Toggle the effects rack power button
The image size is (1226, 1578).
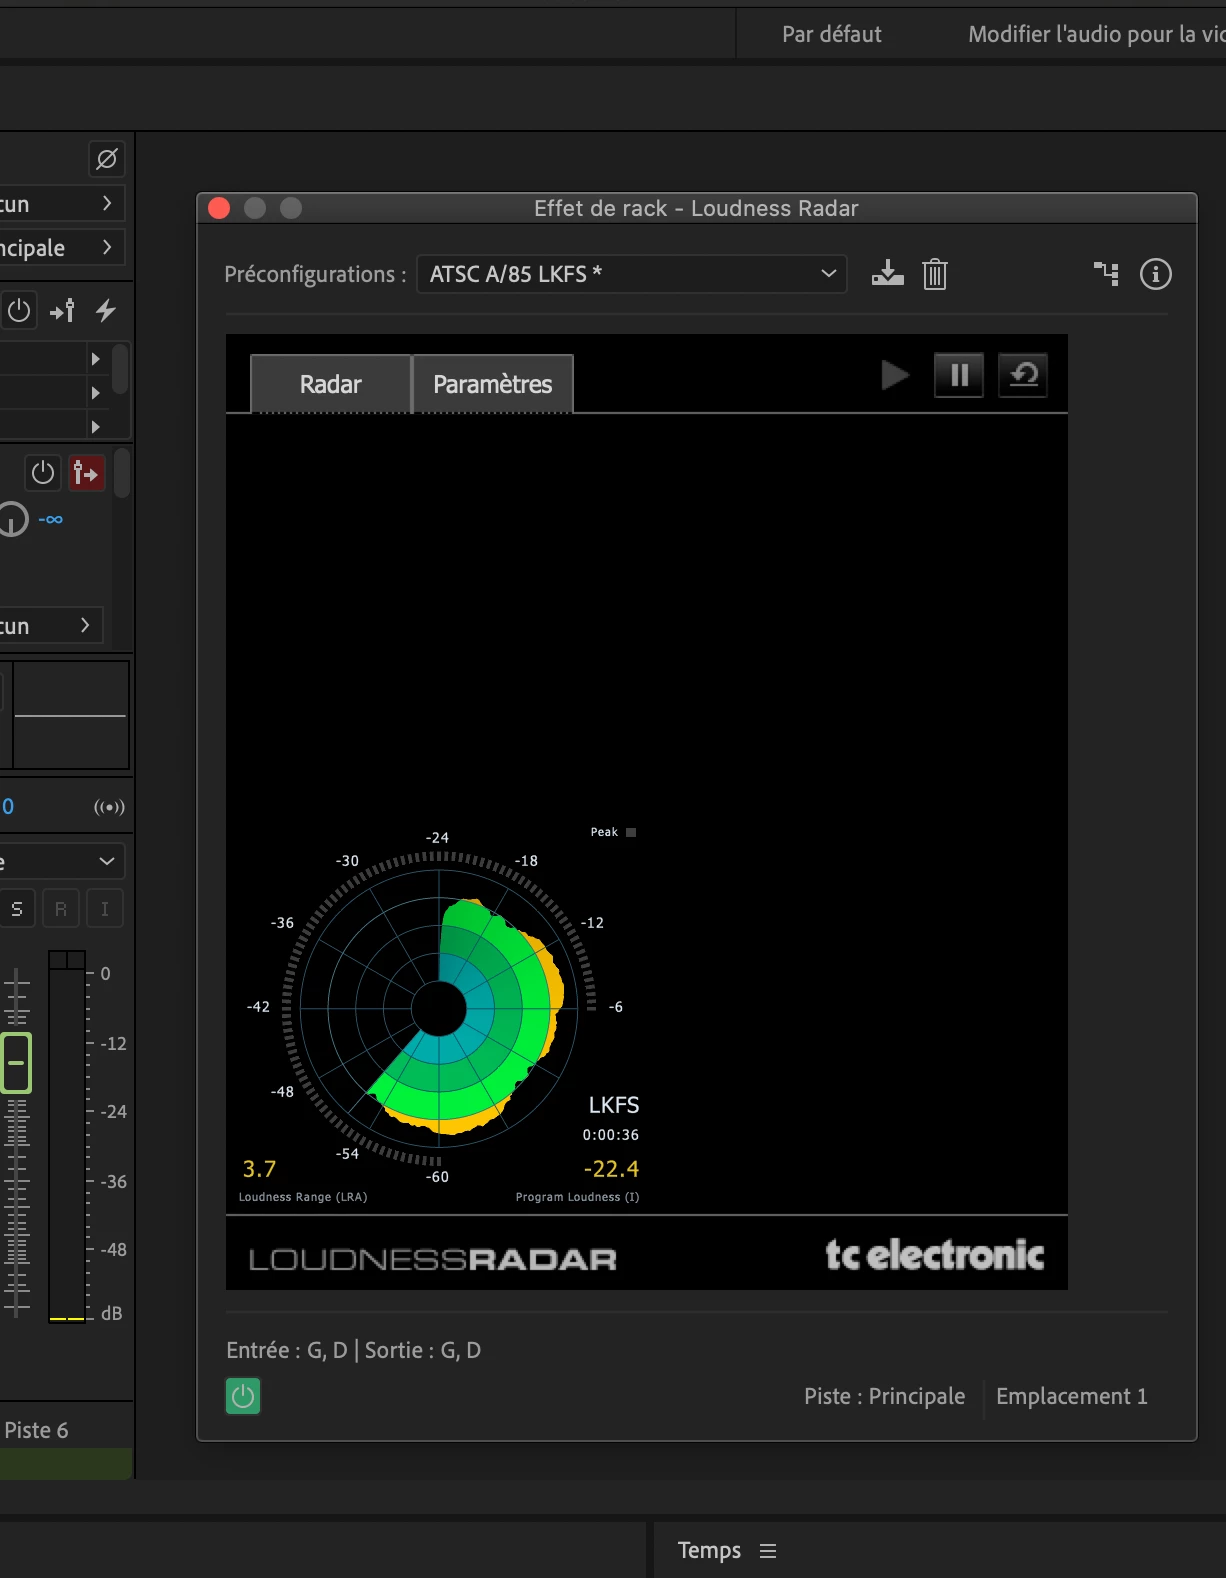point(19,311)
